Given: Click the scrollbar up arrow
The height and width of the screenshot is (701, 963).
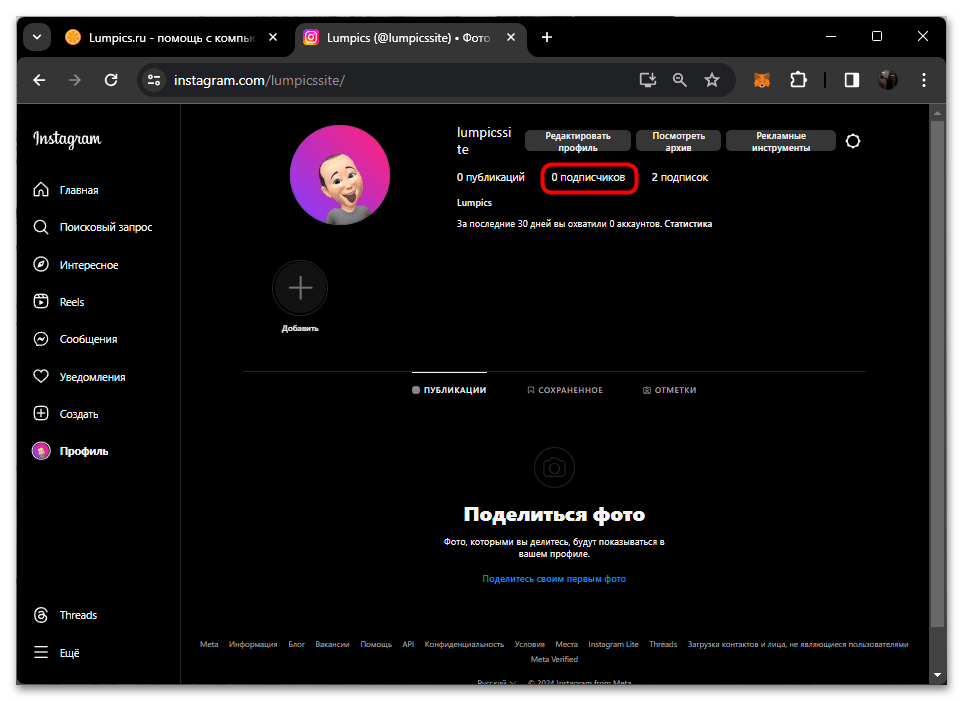Looking at the screenshot, I should (x=937, y=113).
